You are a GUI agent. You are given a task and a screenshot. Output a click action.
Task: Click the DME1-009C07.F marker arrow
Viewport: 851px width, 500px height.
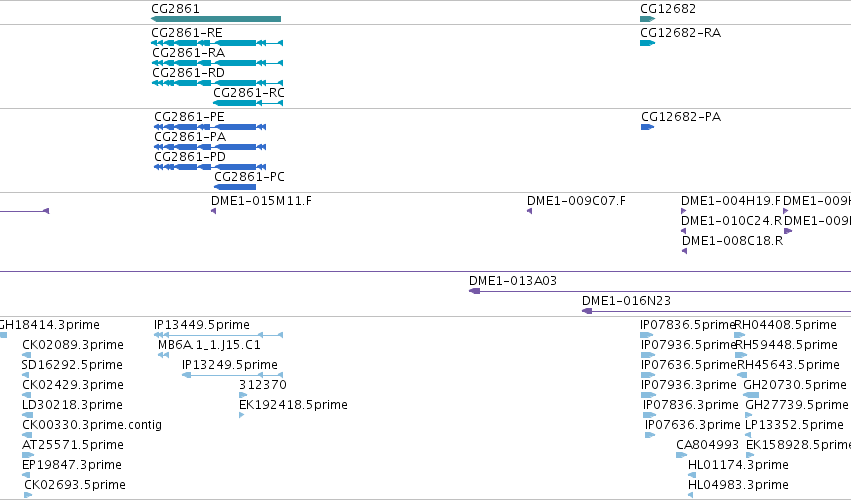tap(529, 211)
